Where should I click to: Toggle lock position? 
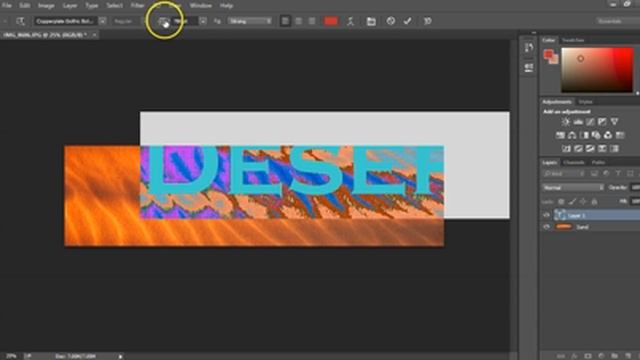[x=583, y=202]
